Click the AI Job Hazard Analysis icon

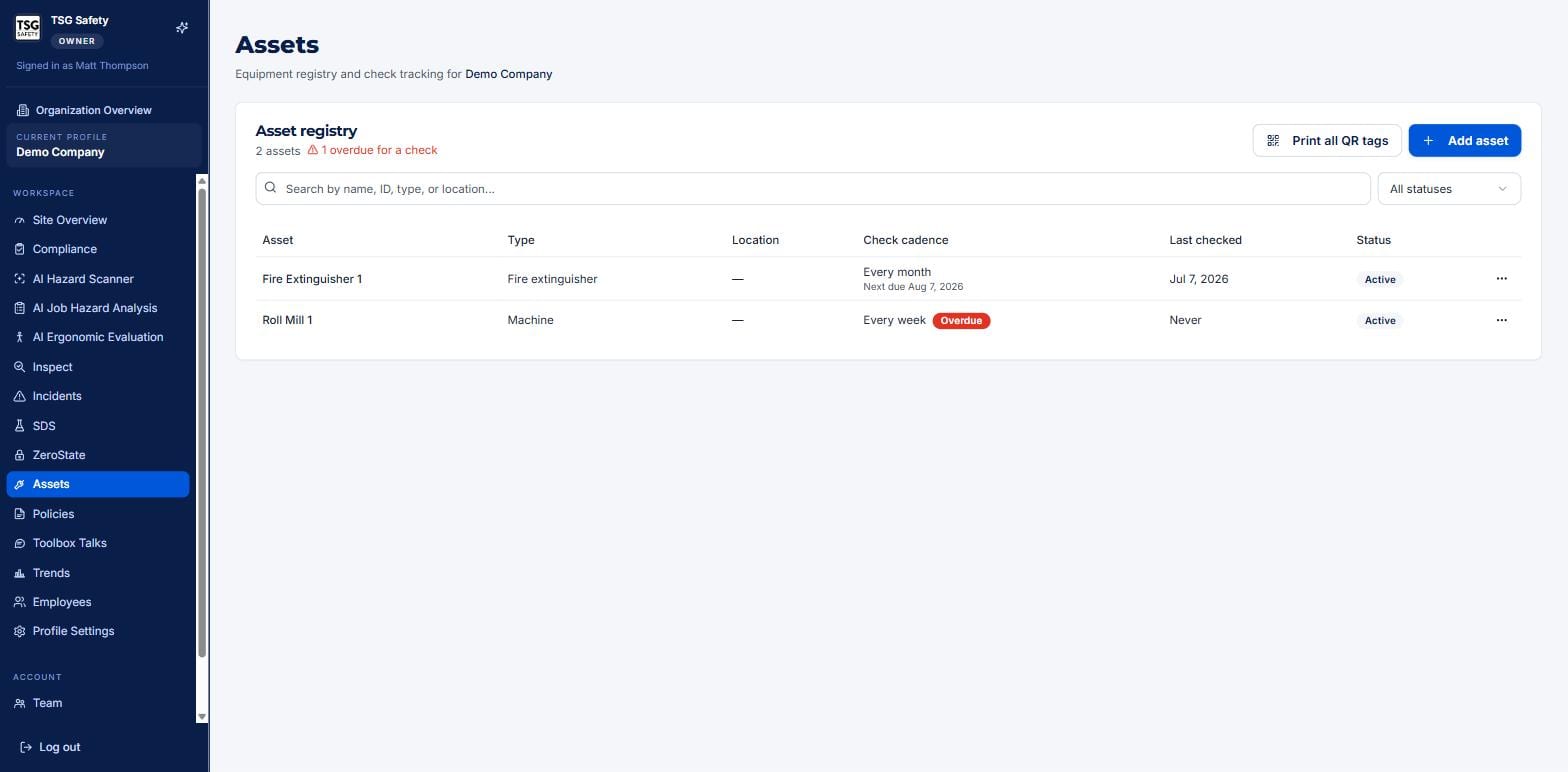click(19, 308)
